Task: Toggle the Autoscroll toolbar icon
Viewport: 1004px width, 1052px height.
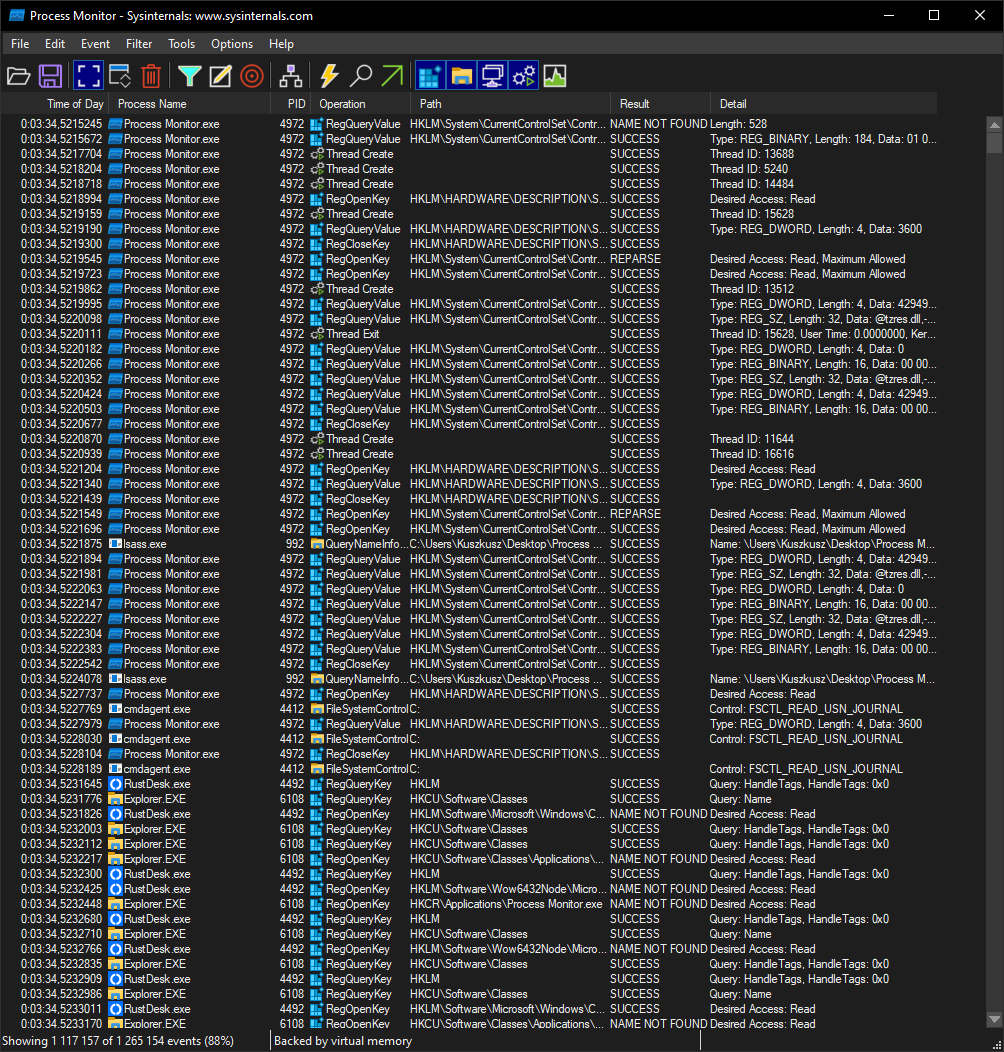Action: click(x=120, y=76)
